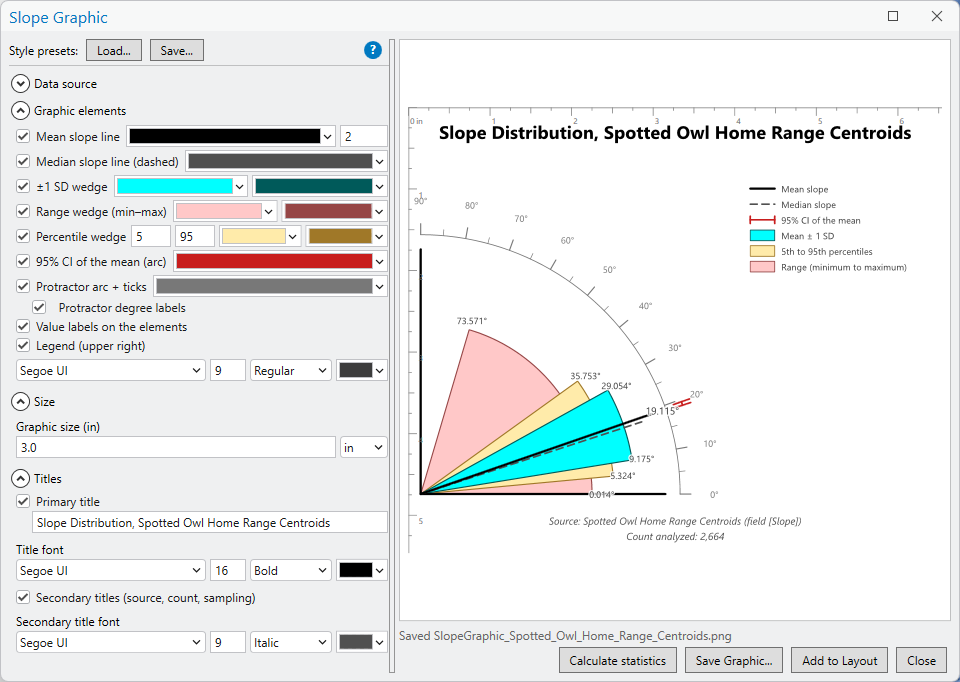Viewport: 960px width, 682px height.
Task: Open the blue help question mark icon
Action: (x=372, y=50)
